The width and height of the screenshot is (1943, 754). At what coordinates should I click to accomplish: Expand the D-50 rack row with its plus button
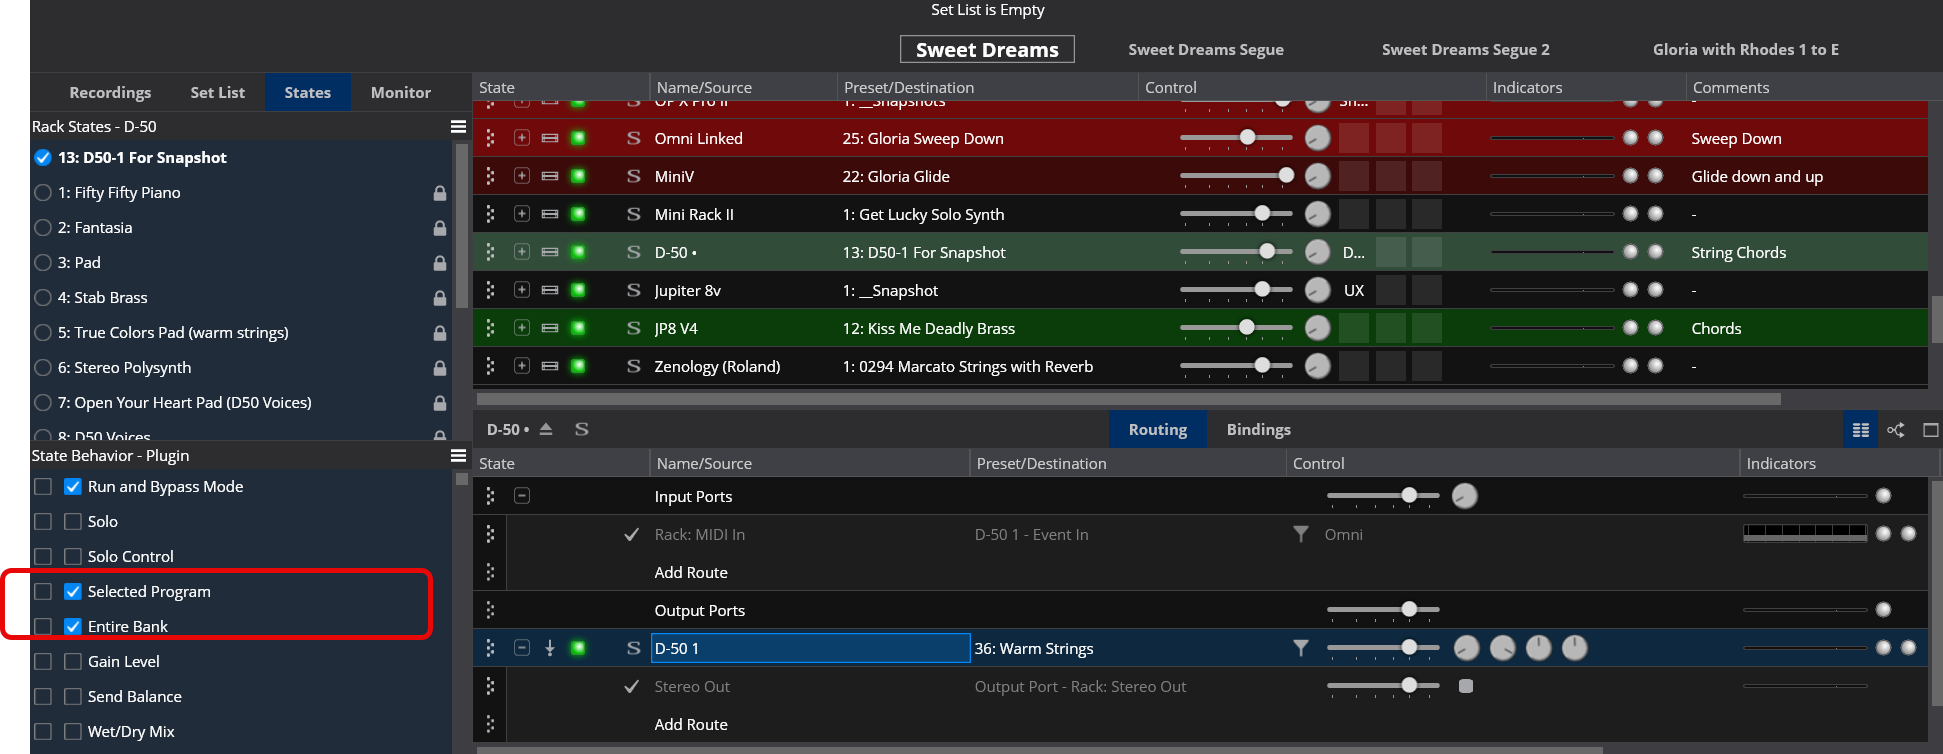point(522,252)
